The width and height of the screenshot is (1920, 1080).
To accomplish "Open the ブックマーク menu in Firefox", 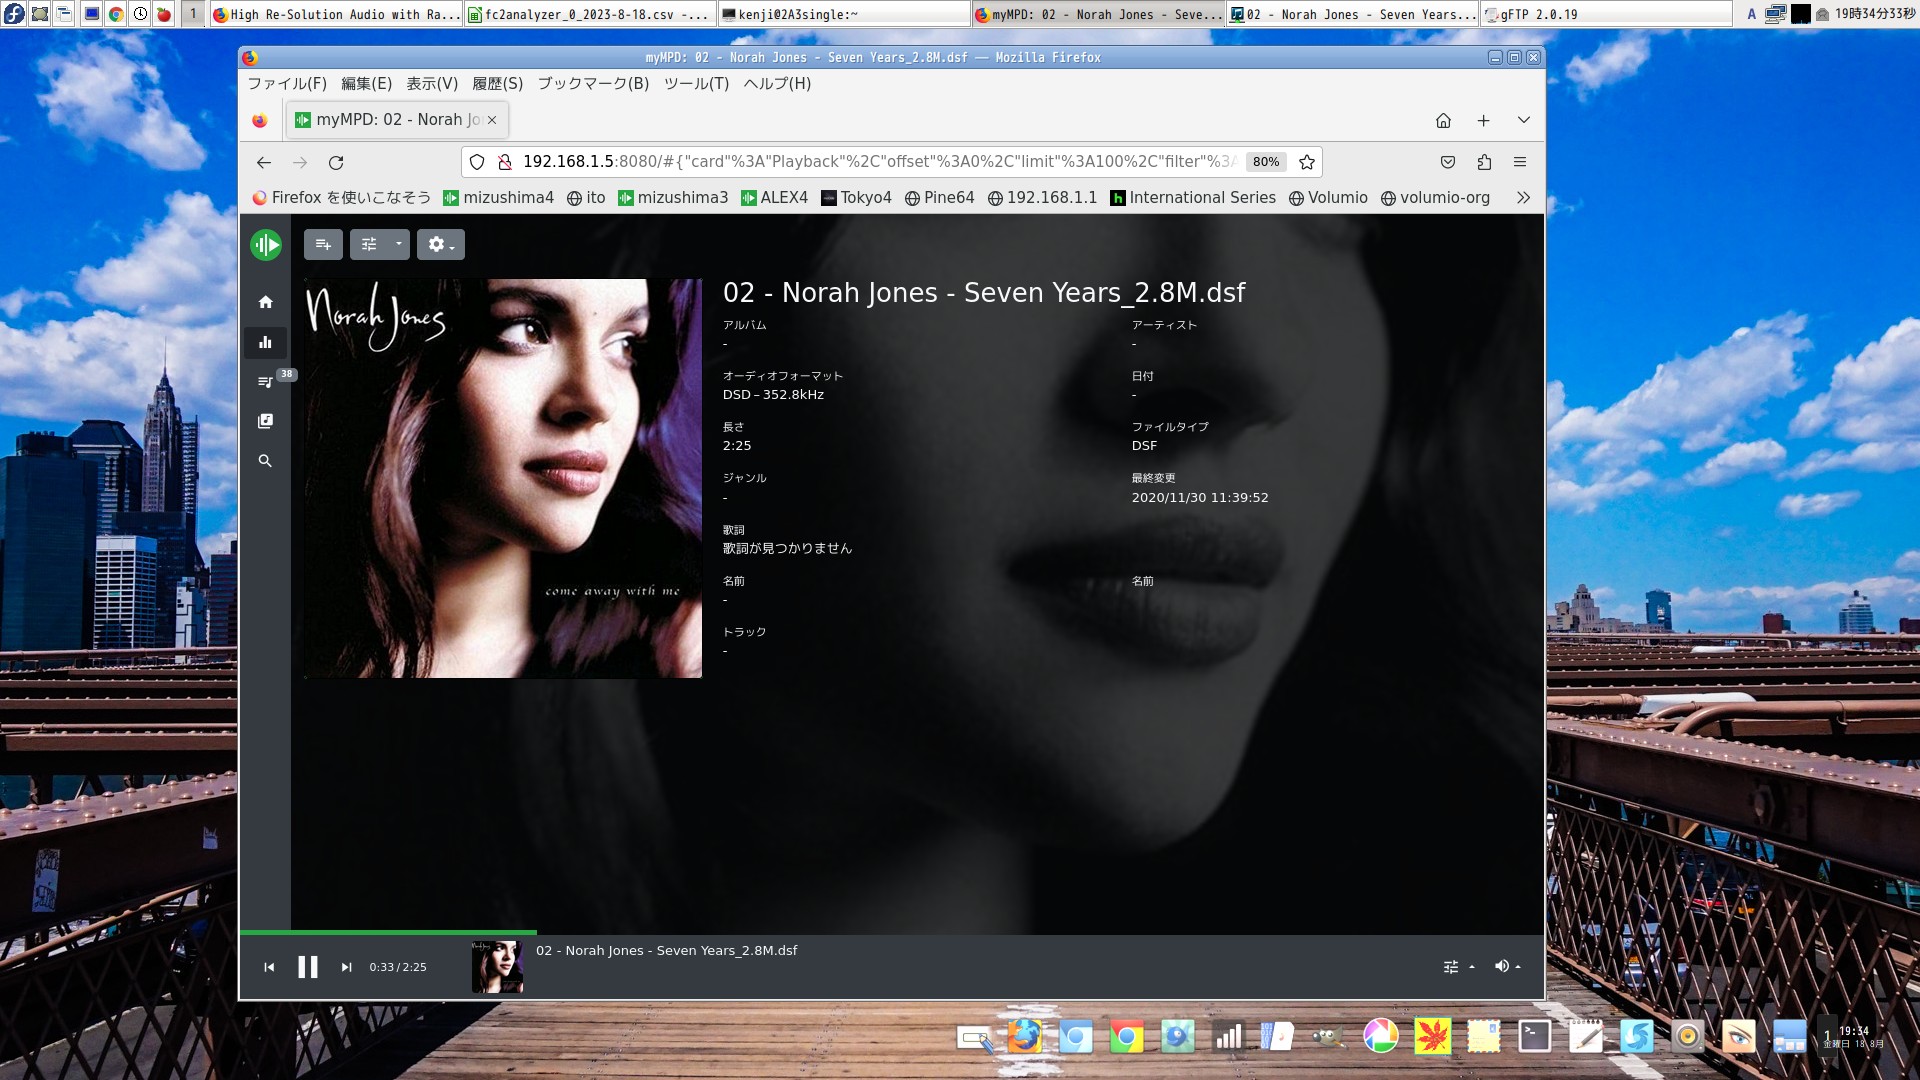I will pos(590,84).
